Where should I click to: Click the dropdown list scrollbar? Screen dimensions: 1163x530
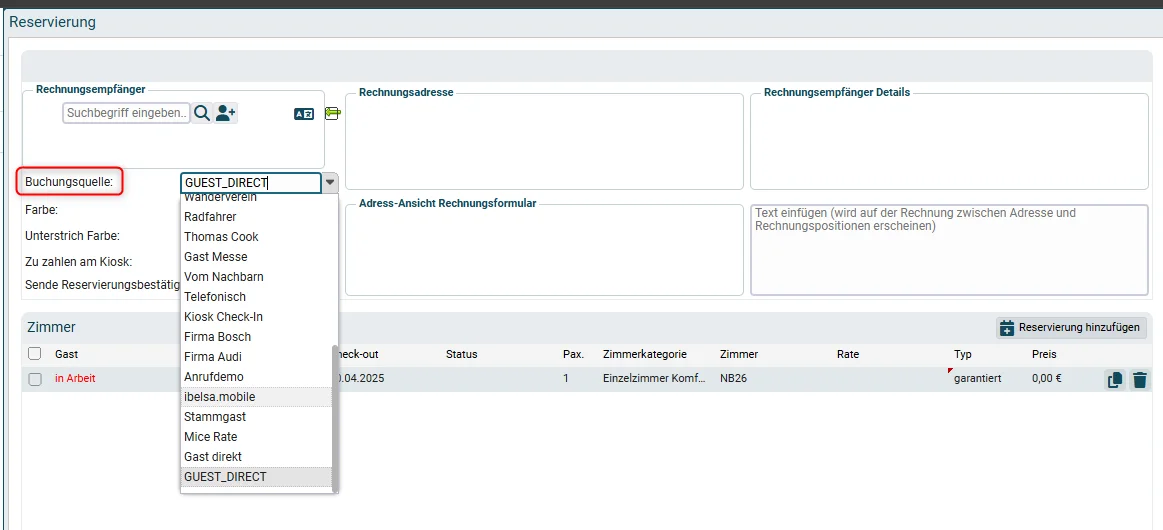point(335,419)
